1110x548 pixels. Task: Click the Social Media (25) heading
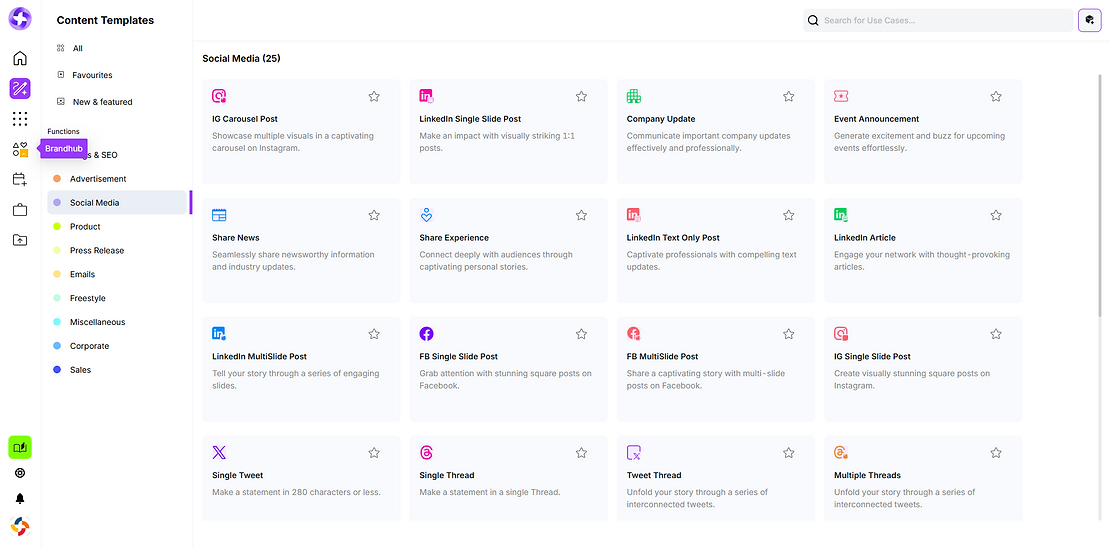tap(241, 59)
